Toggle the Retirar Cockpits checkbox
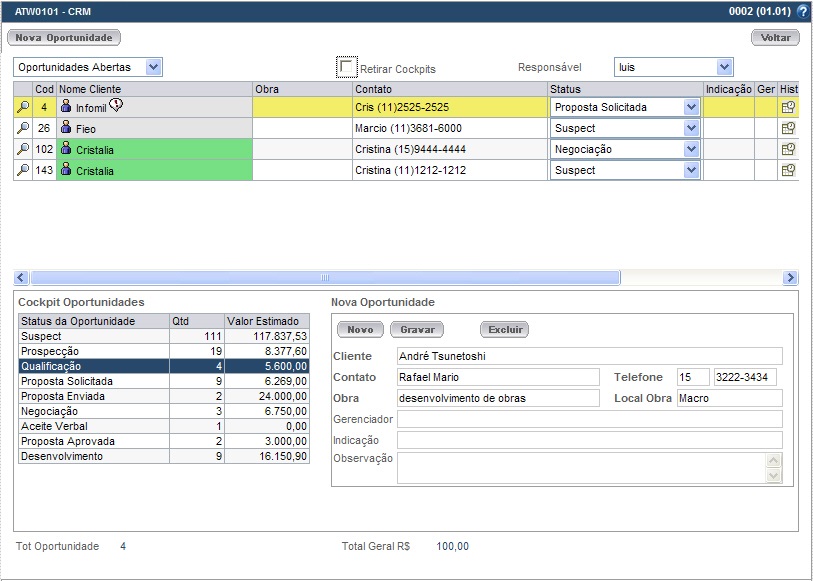 click(347, 67)
